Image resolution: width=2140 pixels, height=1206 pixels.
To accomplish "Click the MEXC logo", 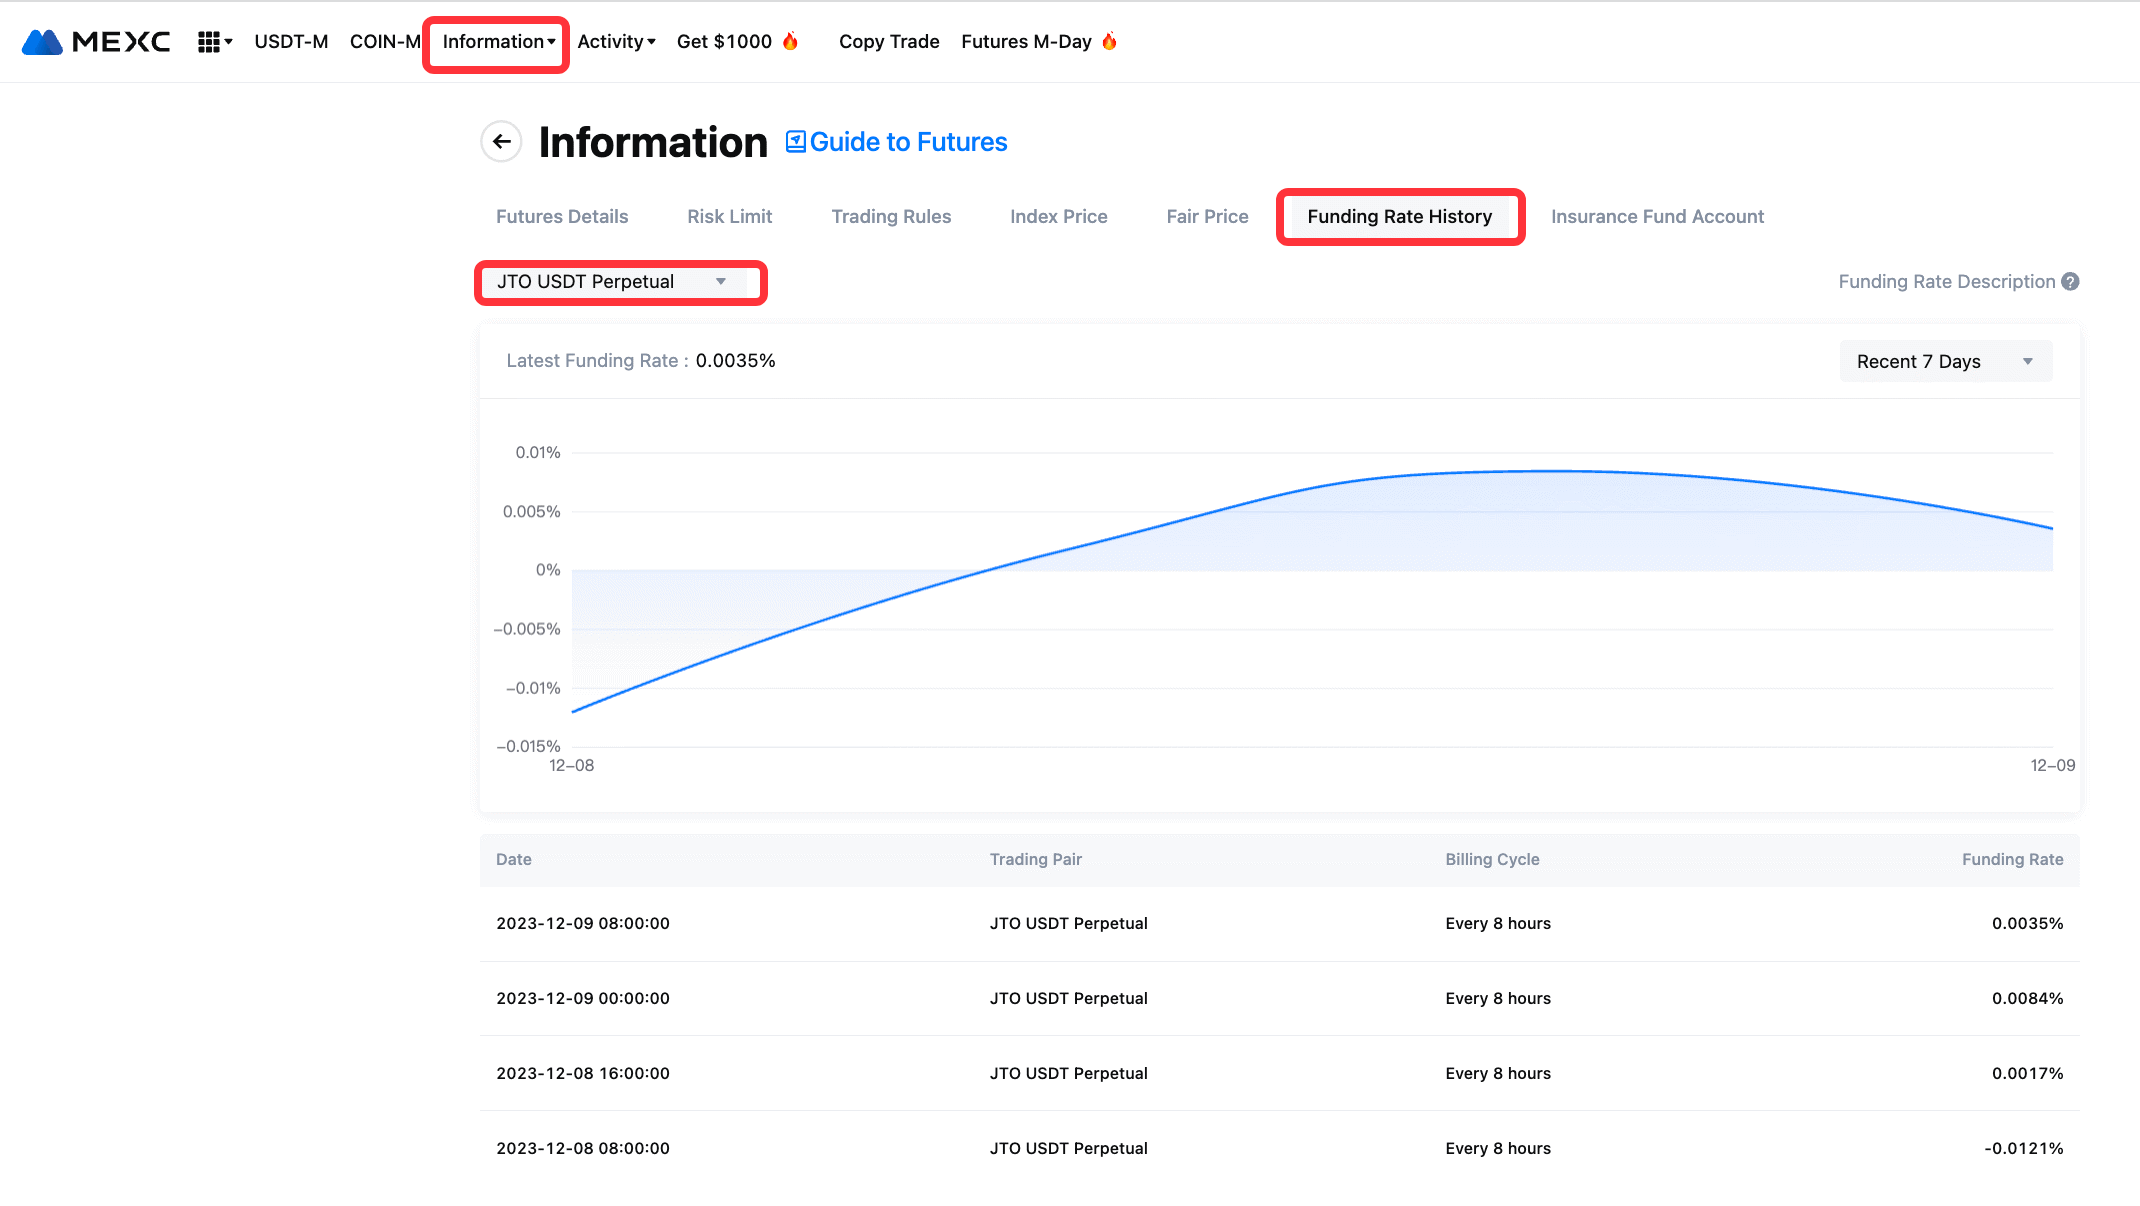I will (x=96, y=41).
